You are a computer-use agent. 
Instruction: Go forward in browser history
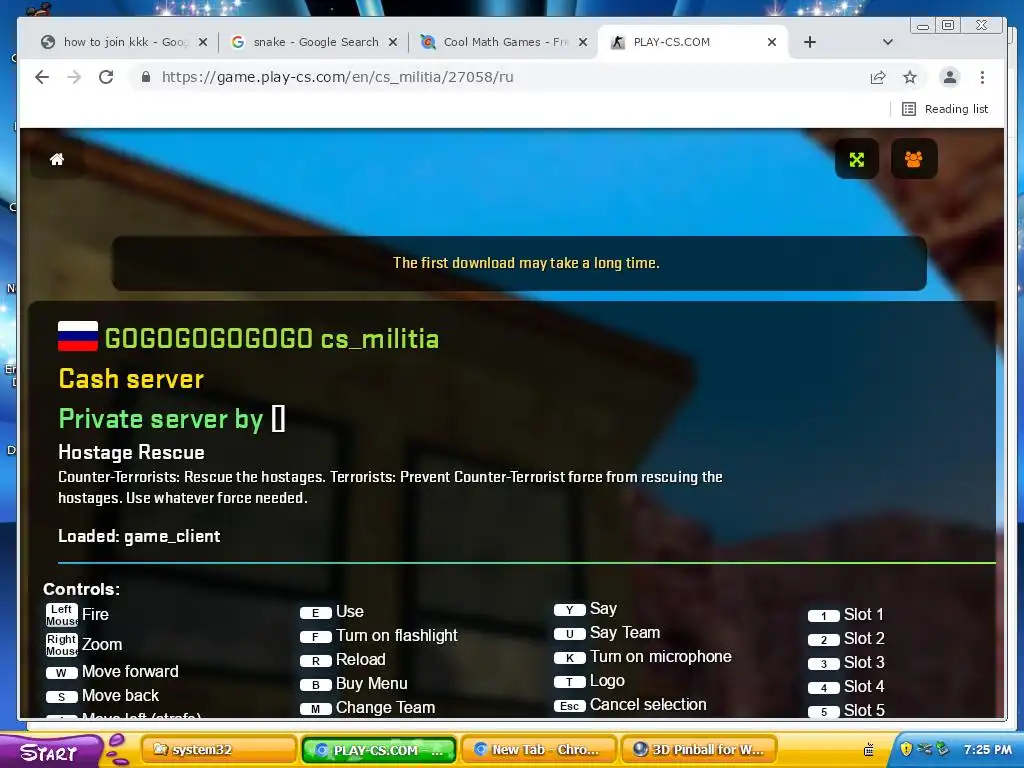tap(74, 77)
